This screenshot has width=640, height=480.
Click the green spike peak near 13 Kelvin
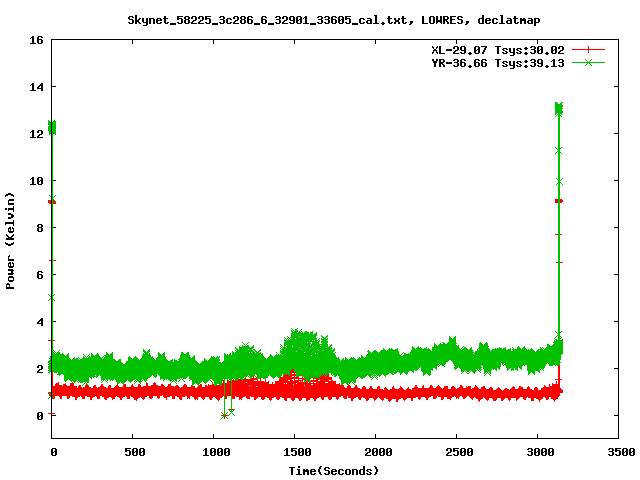pos(559,109)
